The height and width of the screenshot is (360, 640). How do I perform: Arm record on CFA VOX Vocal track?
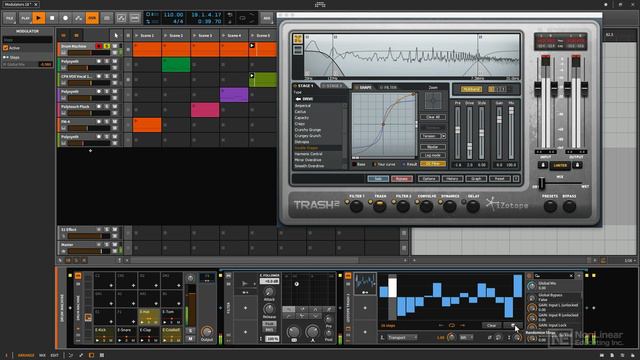pyautogui.click(x=98, y=76)
